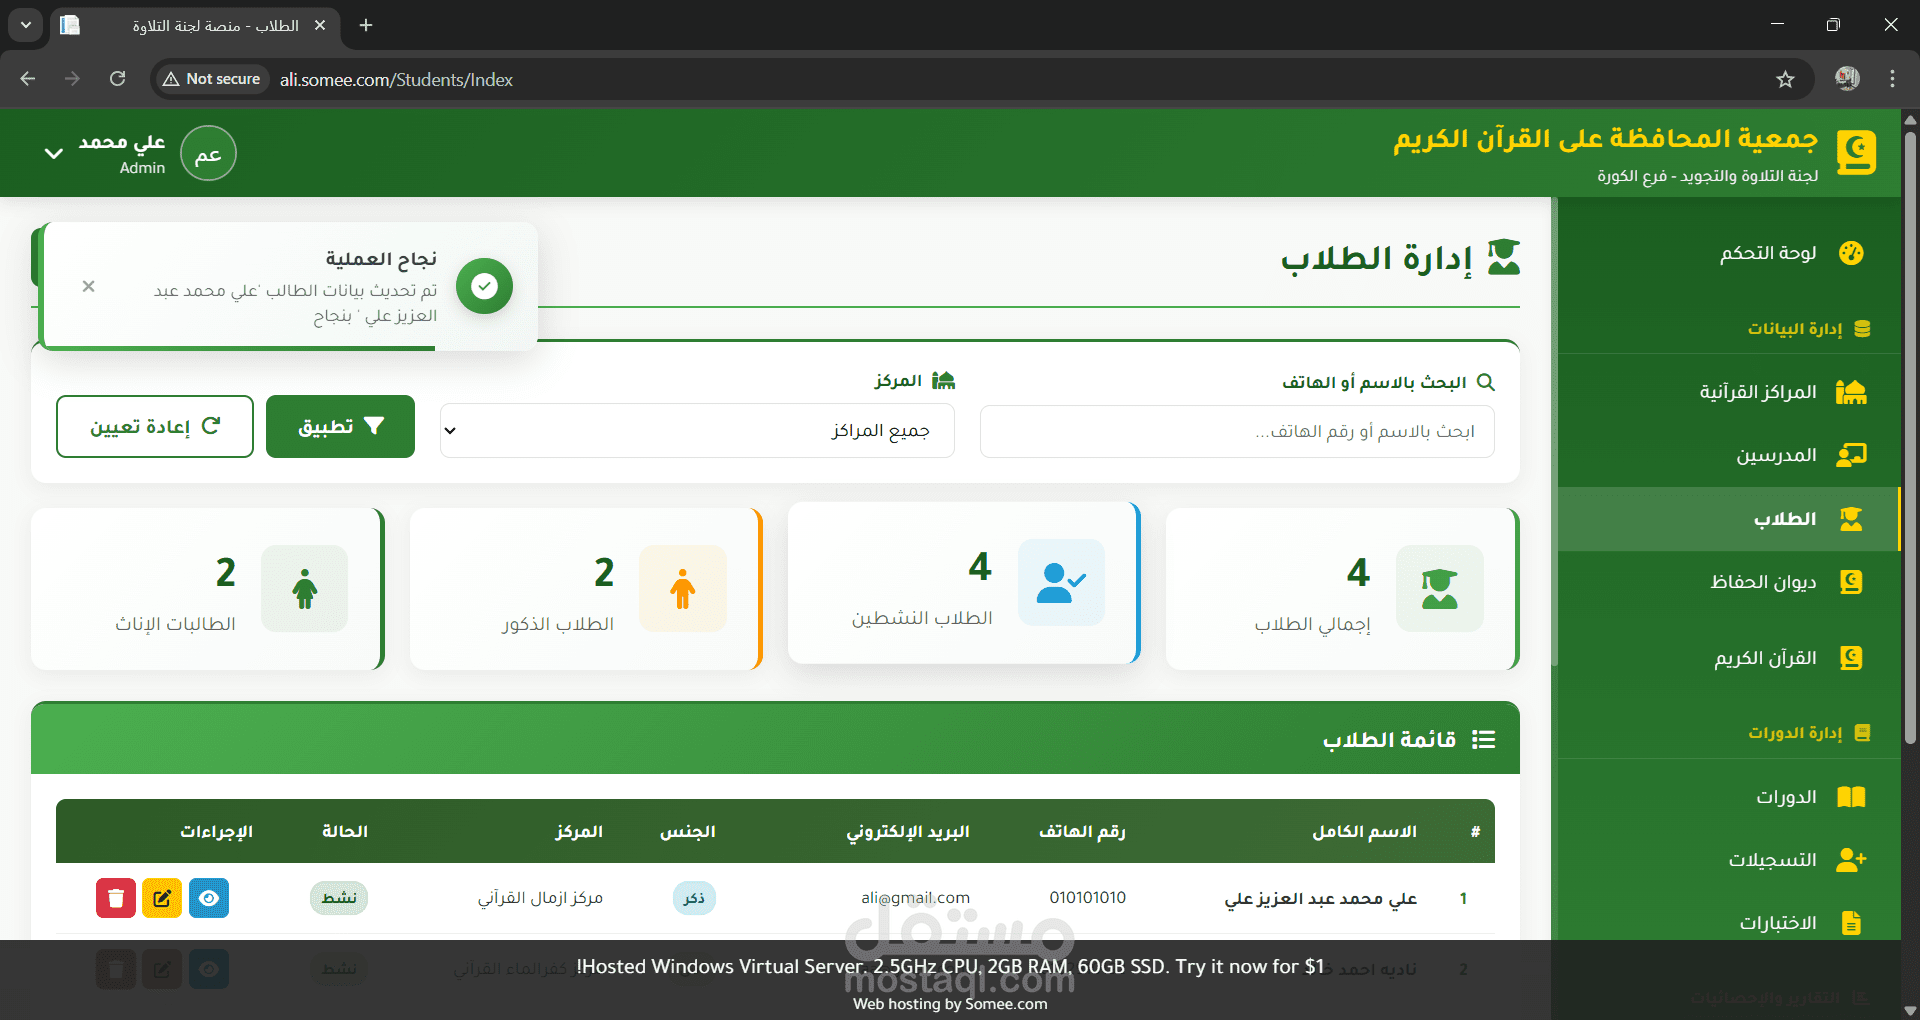Click the عم user avatar circle
This screenshot has width=1920, height=1020.
click(208, 153)
